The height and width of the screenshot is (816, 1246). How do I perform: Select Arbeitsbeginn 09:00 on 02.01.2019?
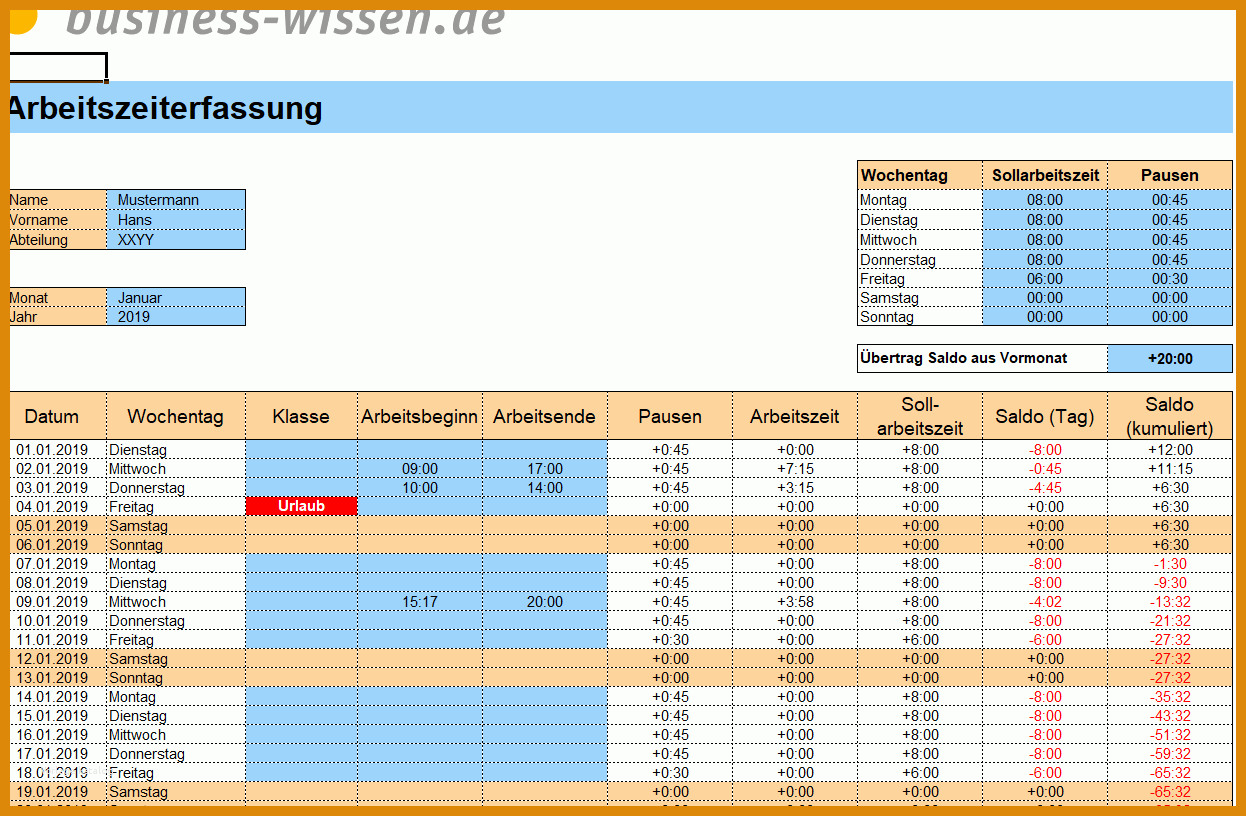420,469
